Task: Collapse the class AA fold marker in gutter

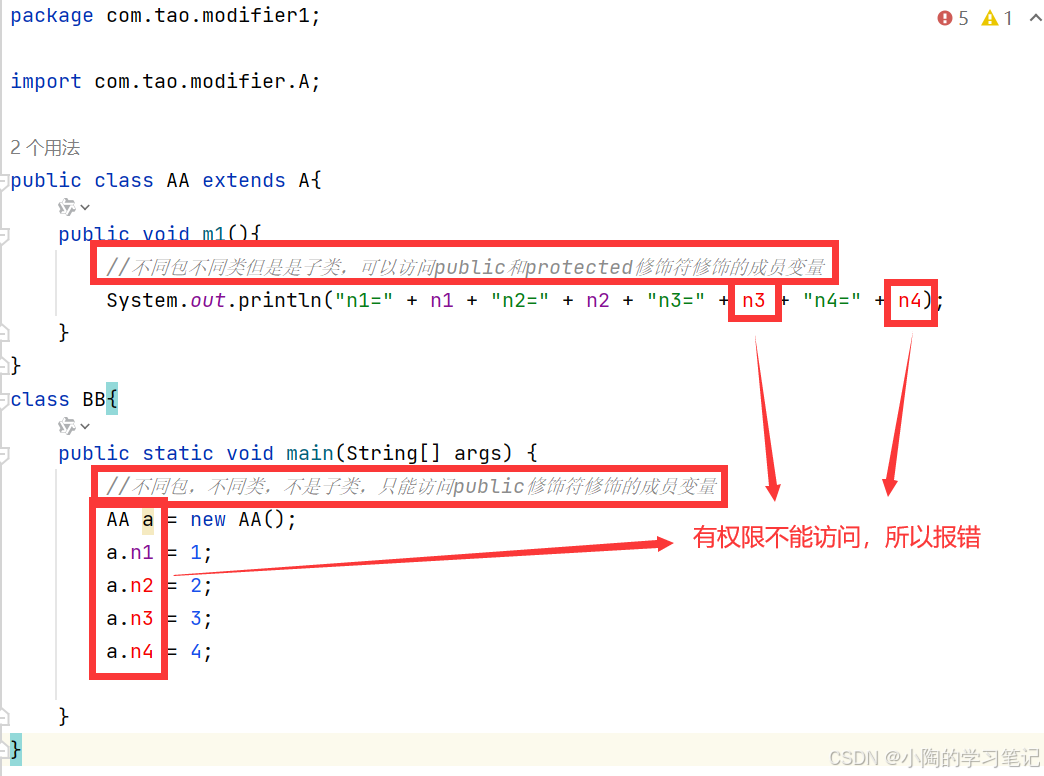Action: tap(4, 181)
